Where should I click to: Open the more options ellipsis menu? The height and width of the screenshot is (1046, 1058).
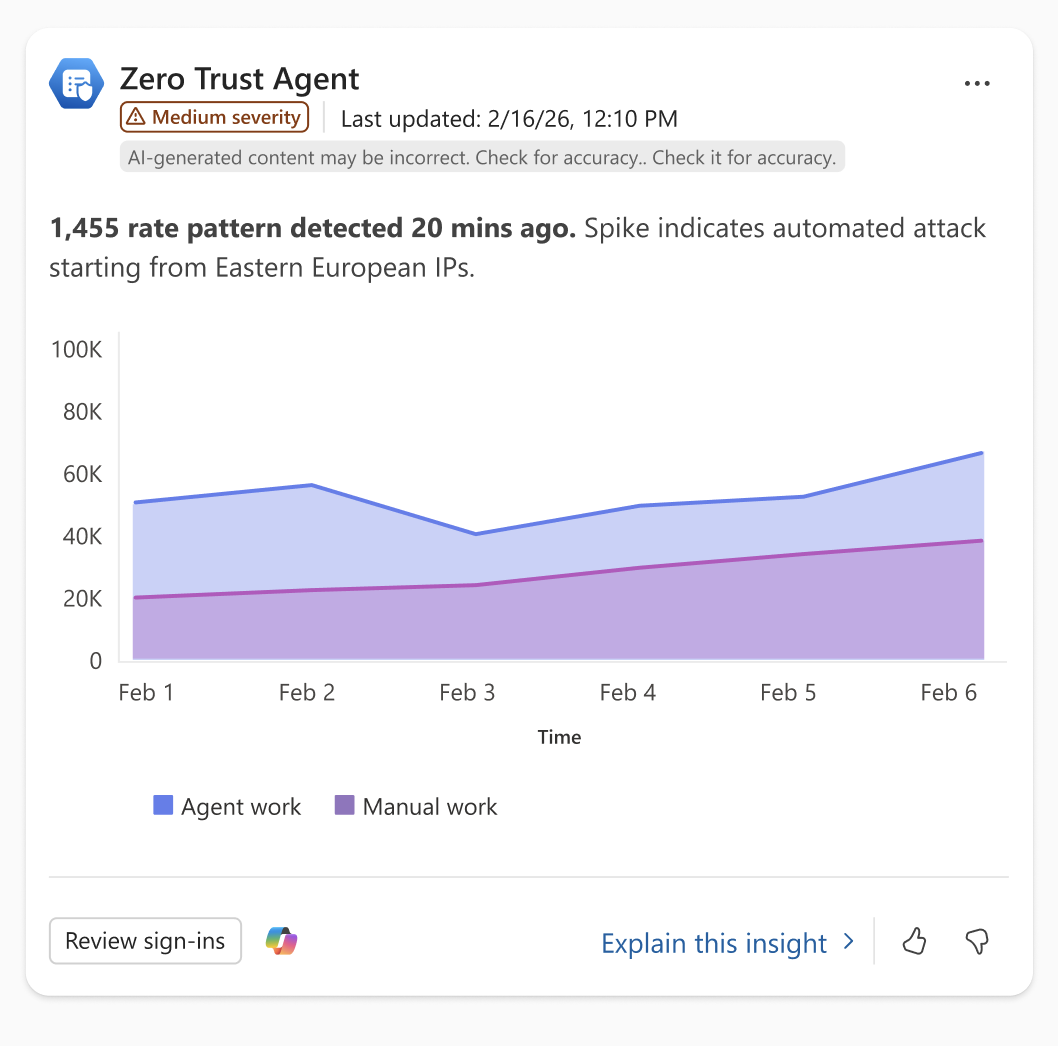pyautogui.click(x=976, y=84)
